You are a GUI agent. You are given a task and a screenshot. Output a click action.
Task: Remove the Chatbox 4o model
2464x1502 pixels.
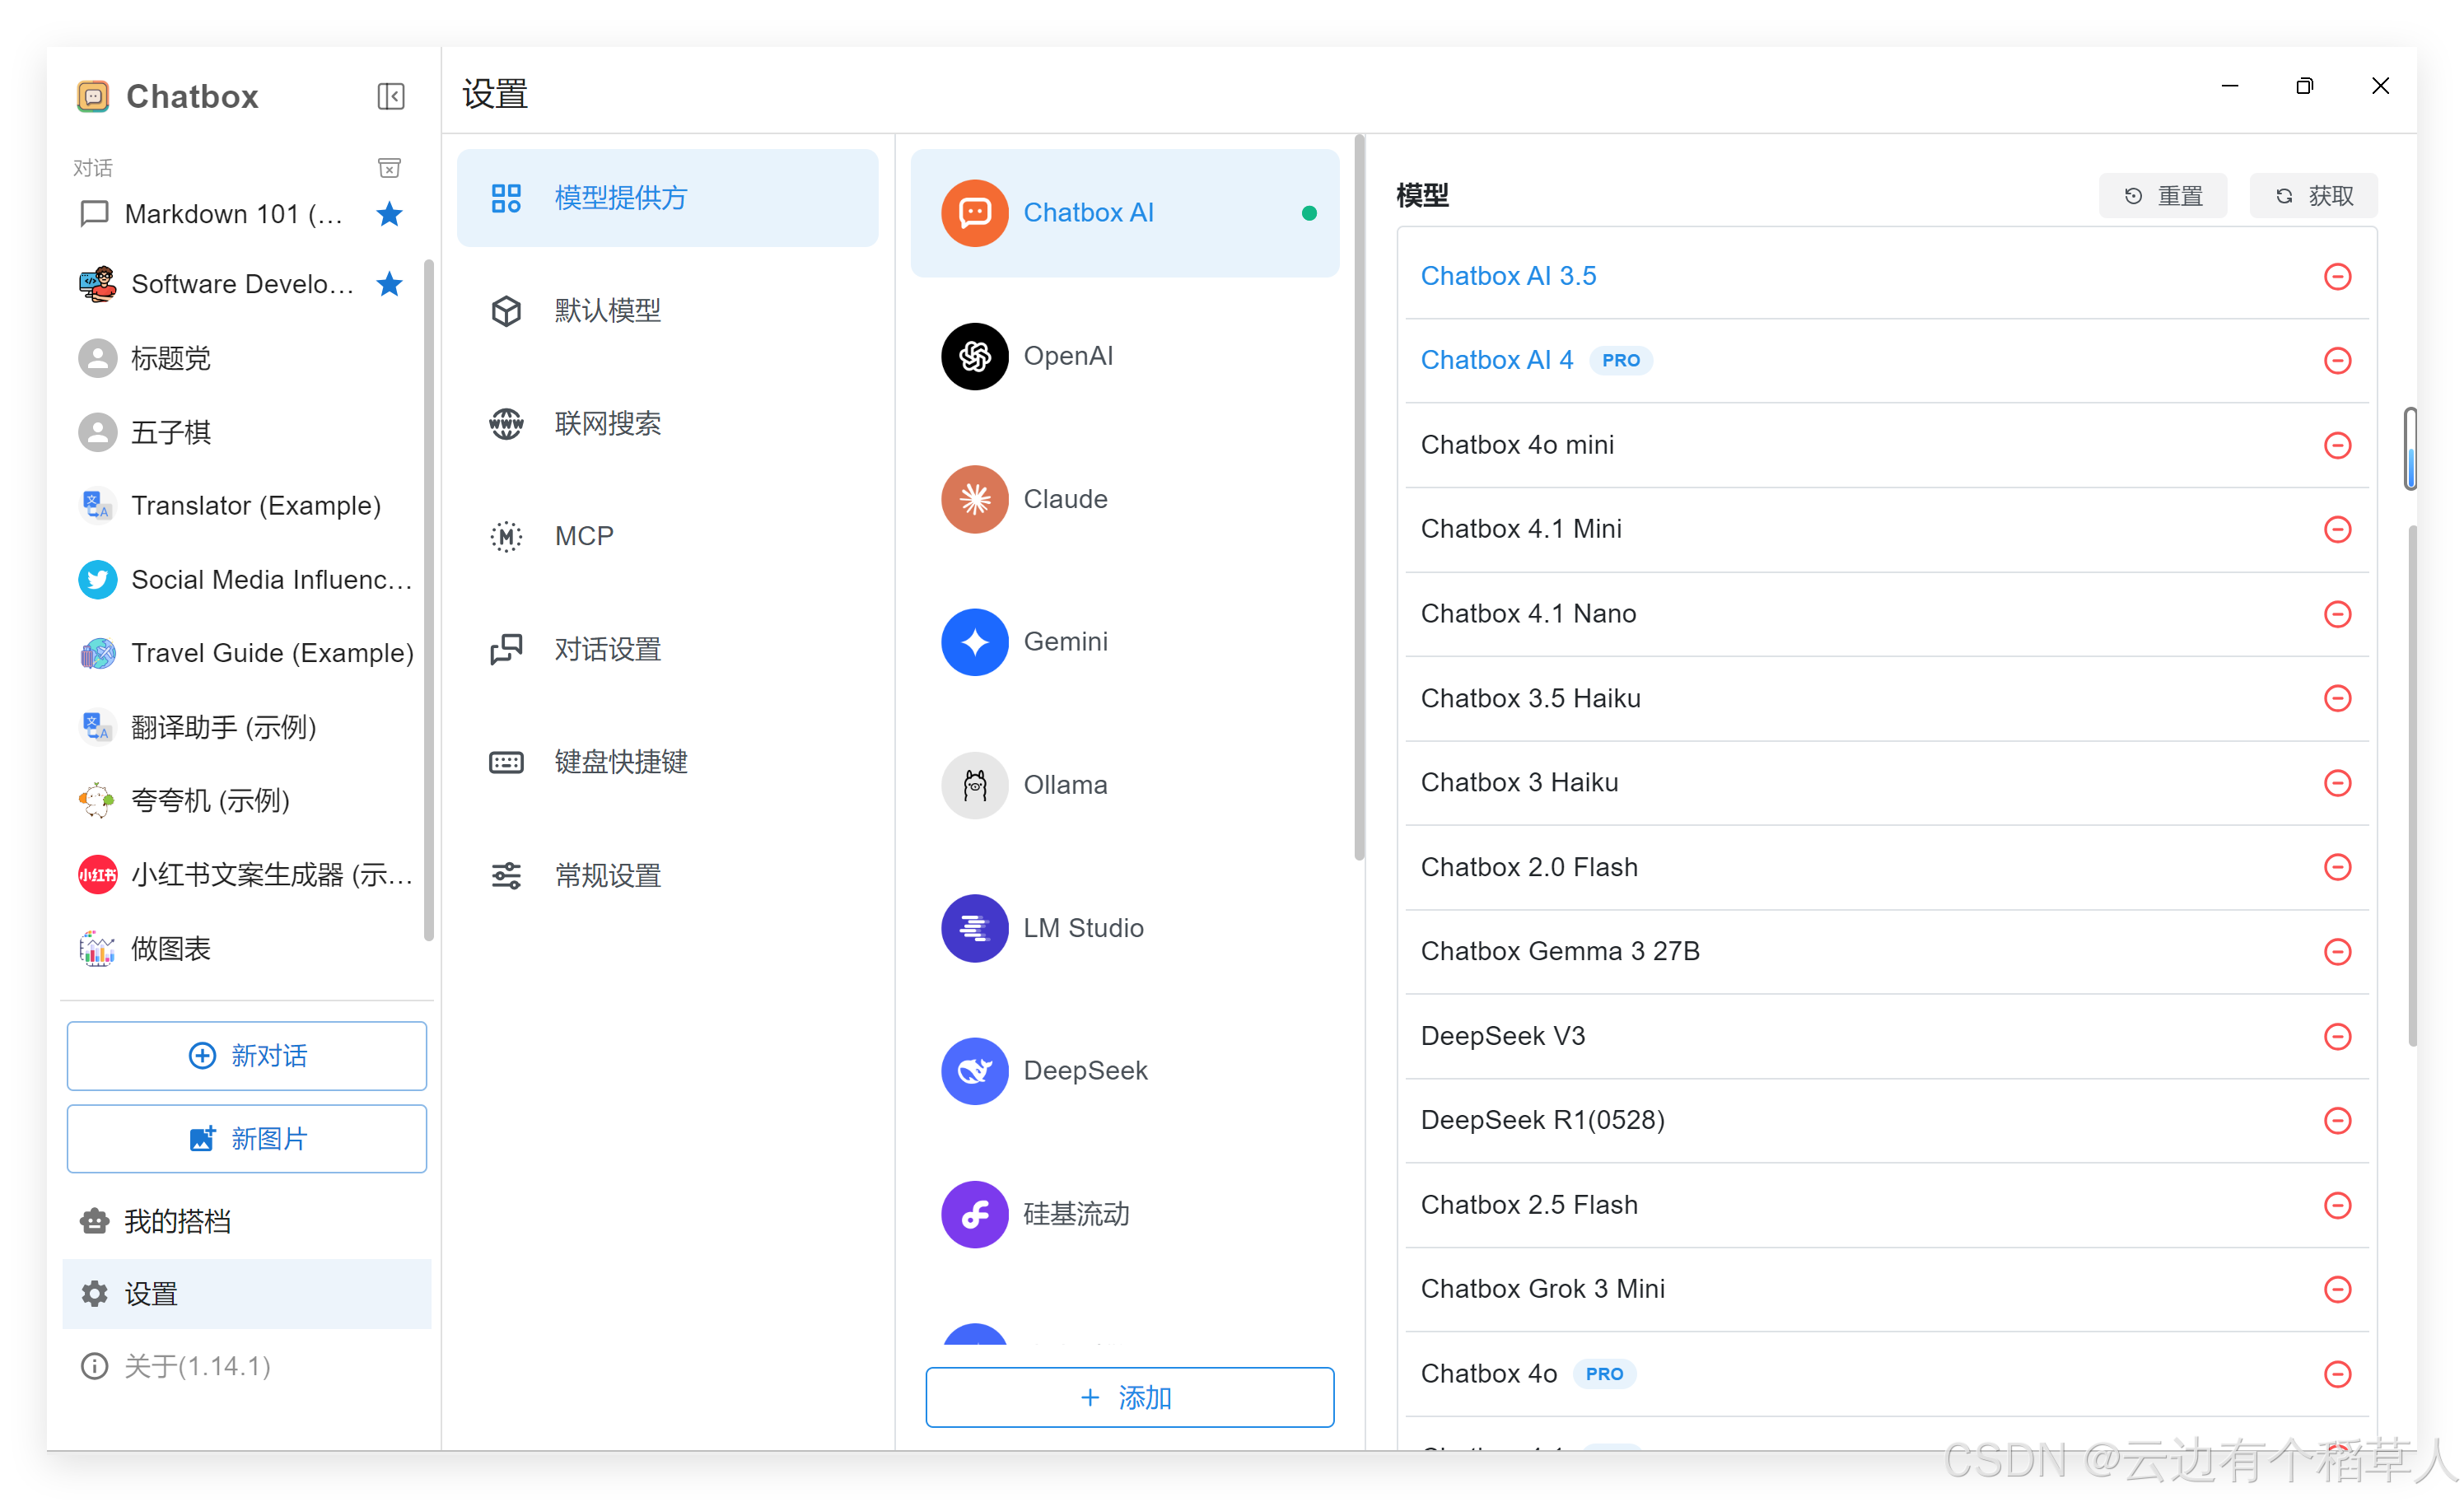pos(2337,1374)
